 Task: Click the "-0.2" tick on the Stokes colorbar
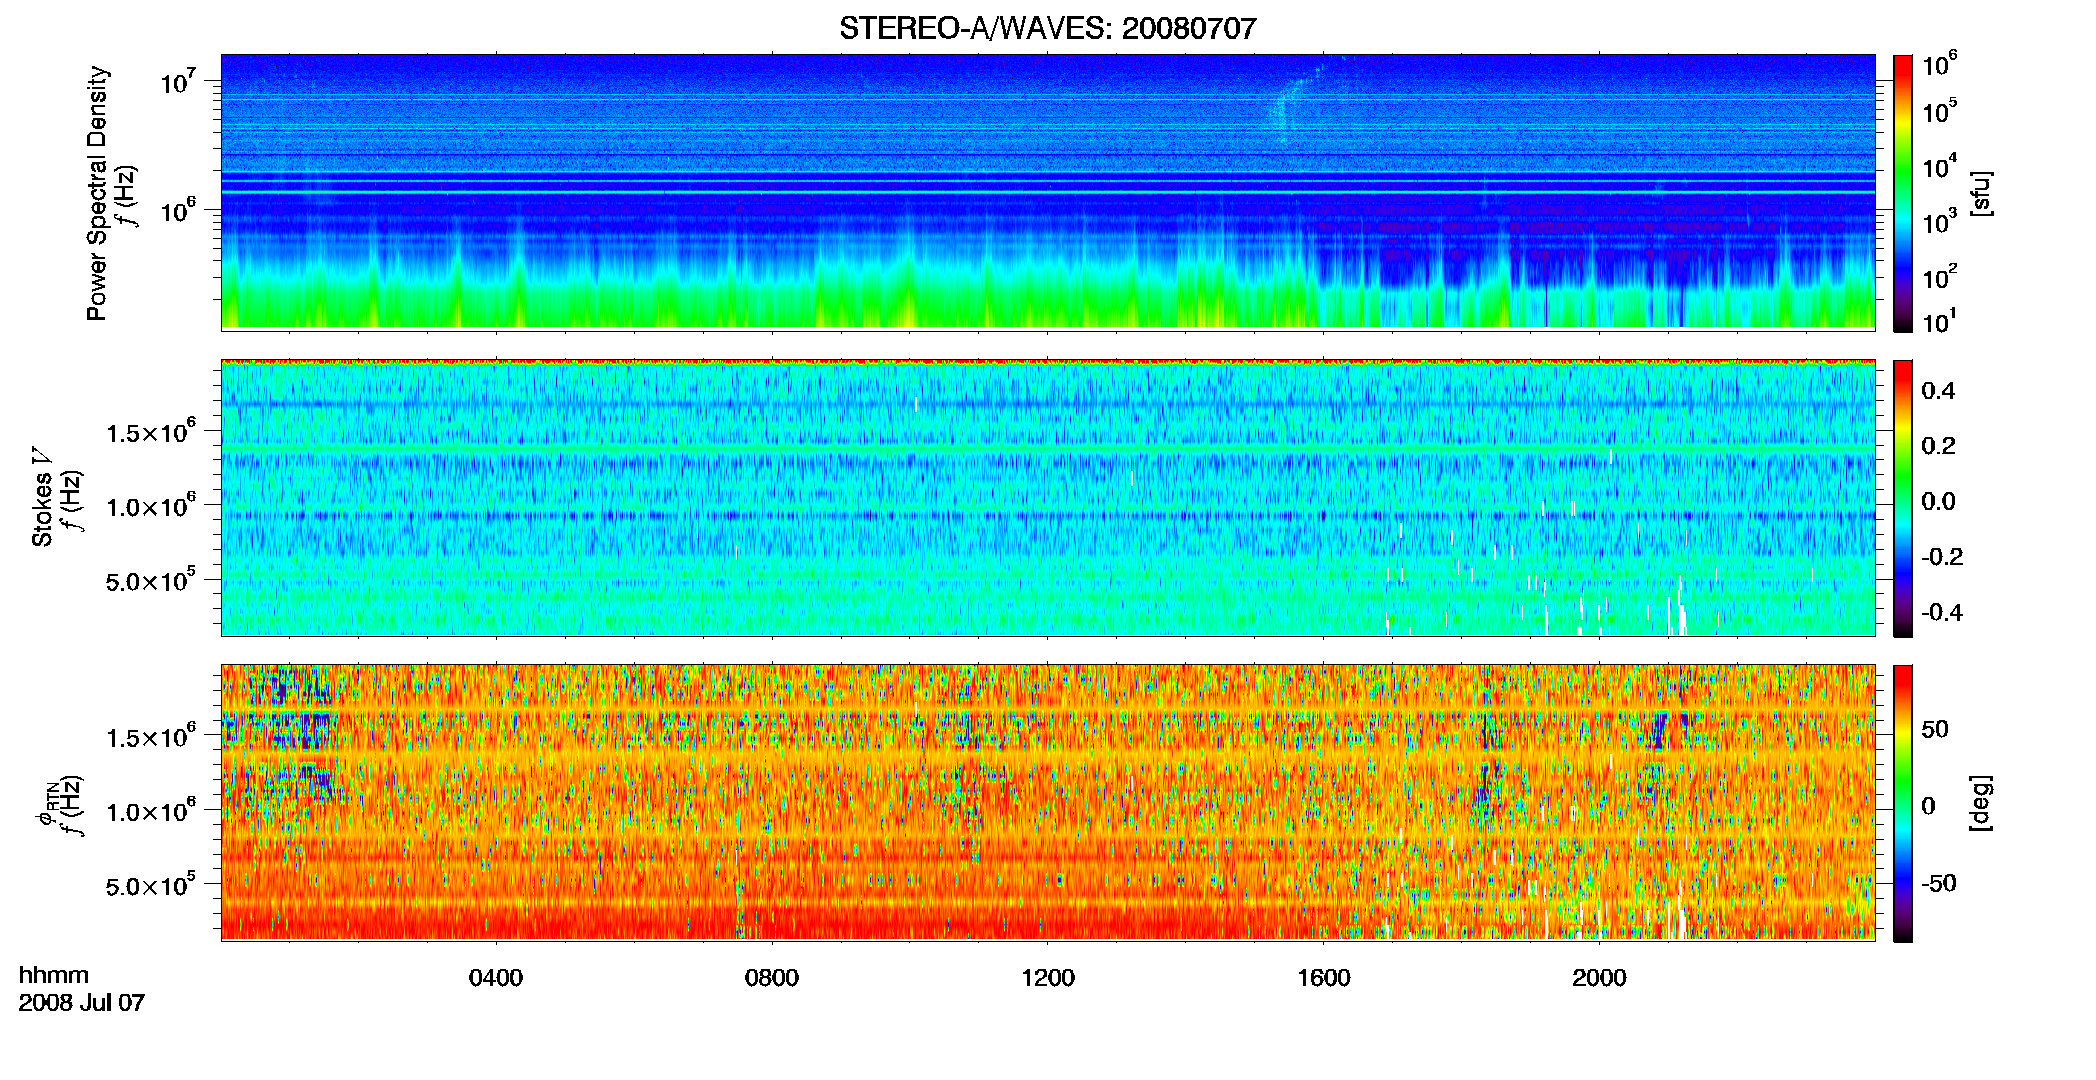[x=1942, y=557]
